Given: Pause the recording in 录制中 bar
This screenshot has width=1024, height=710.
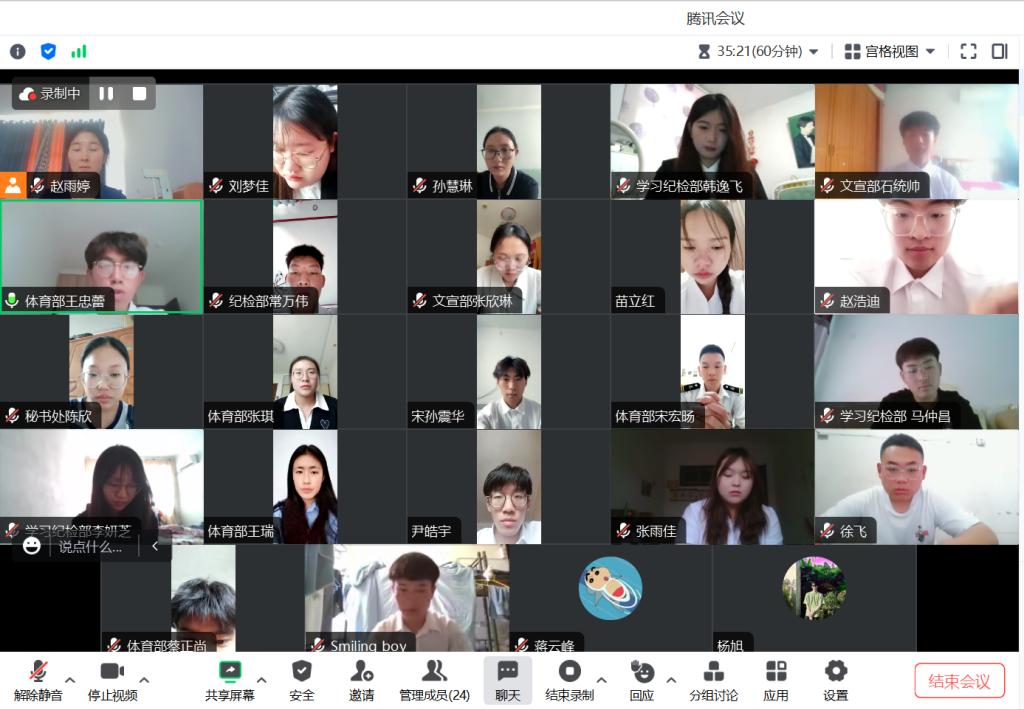Looking at the screenshot, I should click(x=106, y=93).
